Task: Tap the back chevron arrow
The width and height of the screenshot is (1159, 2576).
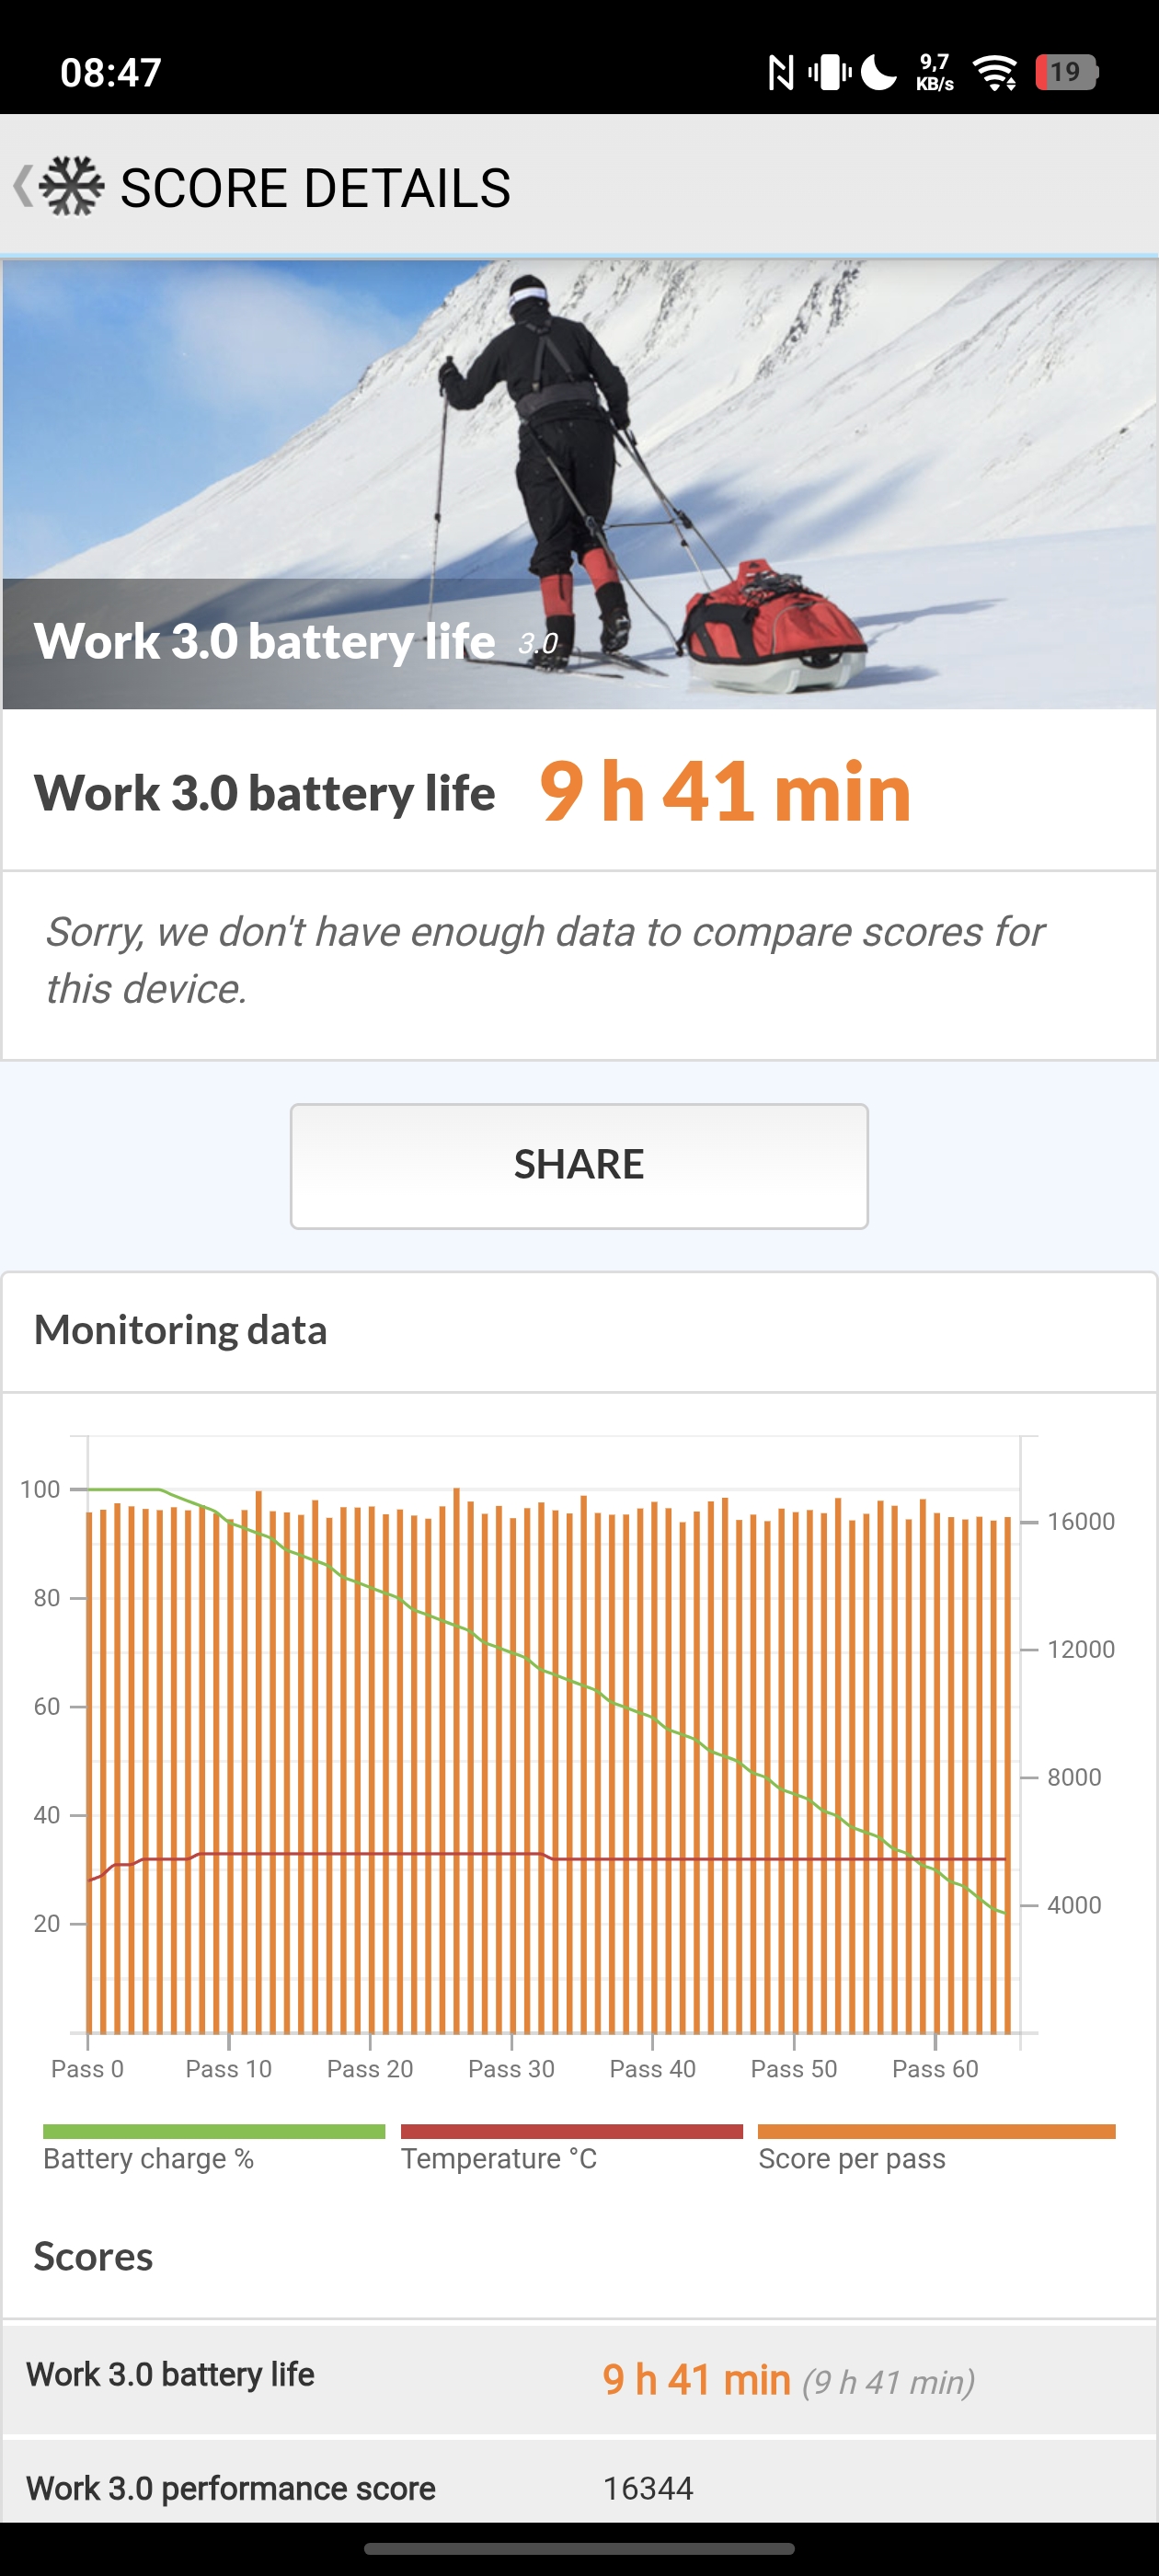Action: (x=22, y=186)
